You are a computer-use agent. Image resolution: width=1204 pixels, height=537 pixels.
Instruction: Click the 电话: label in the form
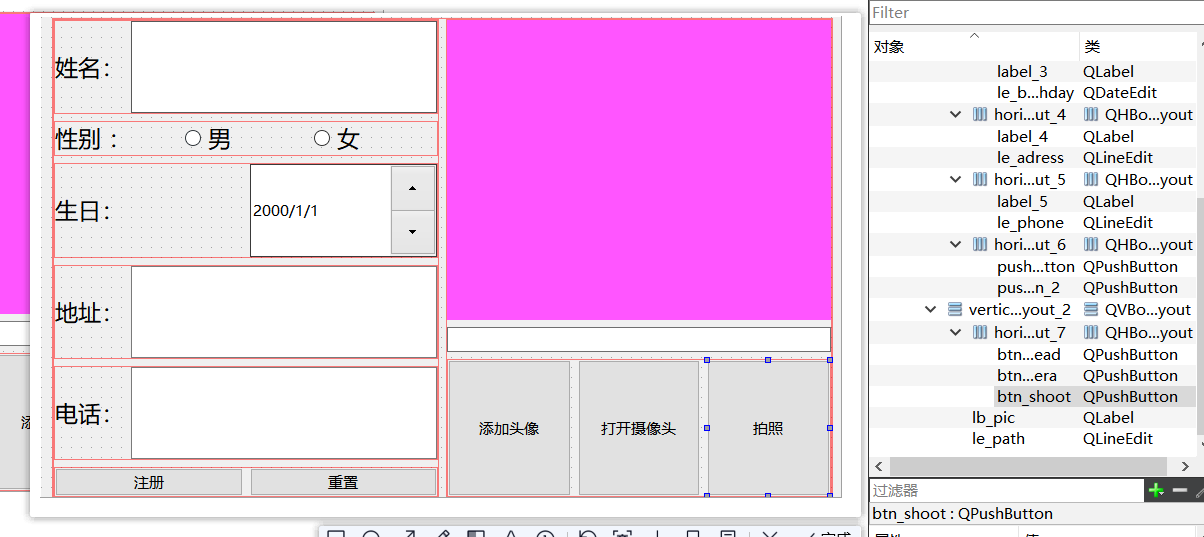point(83,414)
